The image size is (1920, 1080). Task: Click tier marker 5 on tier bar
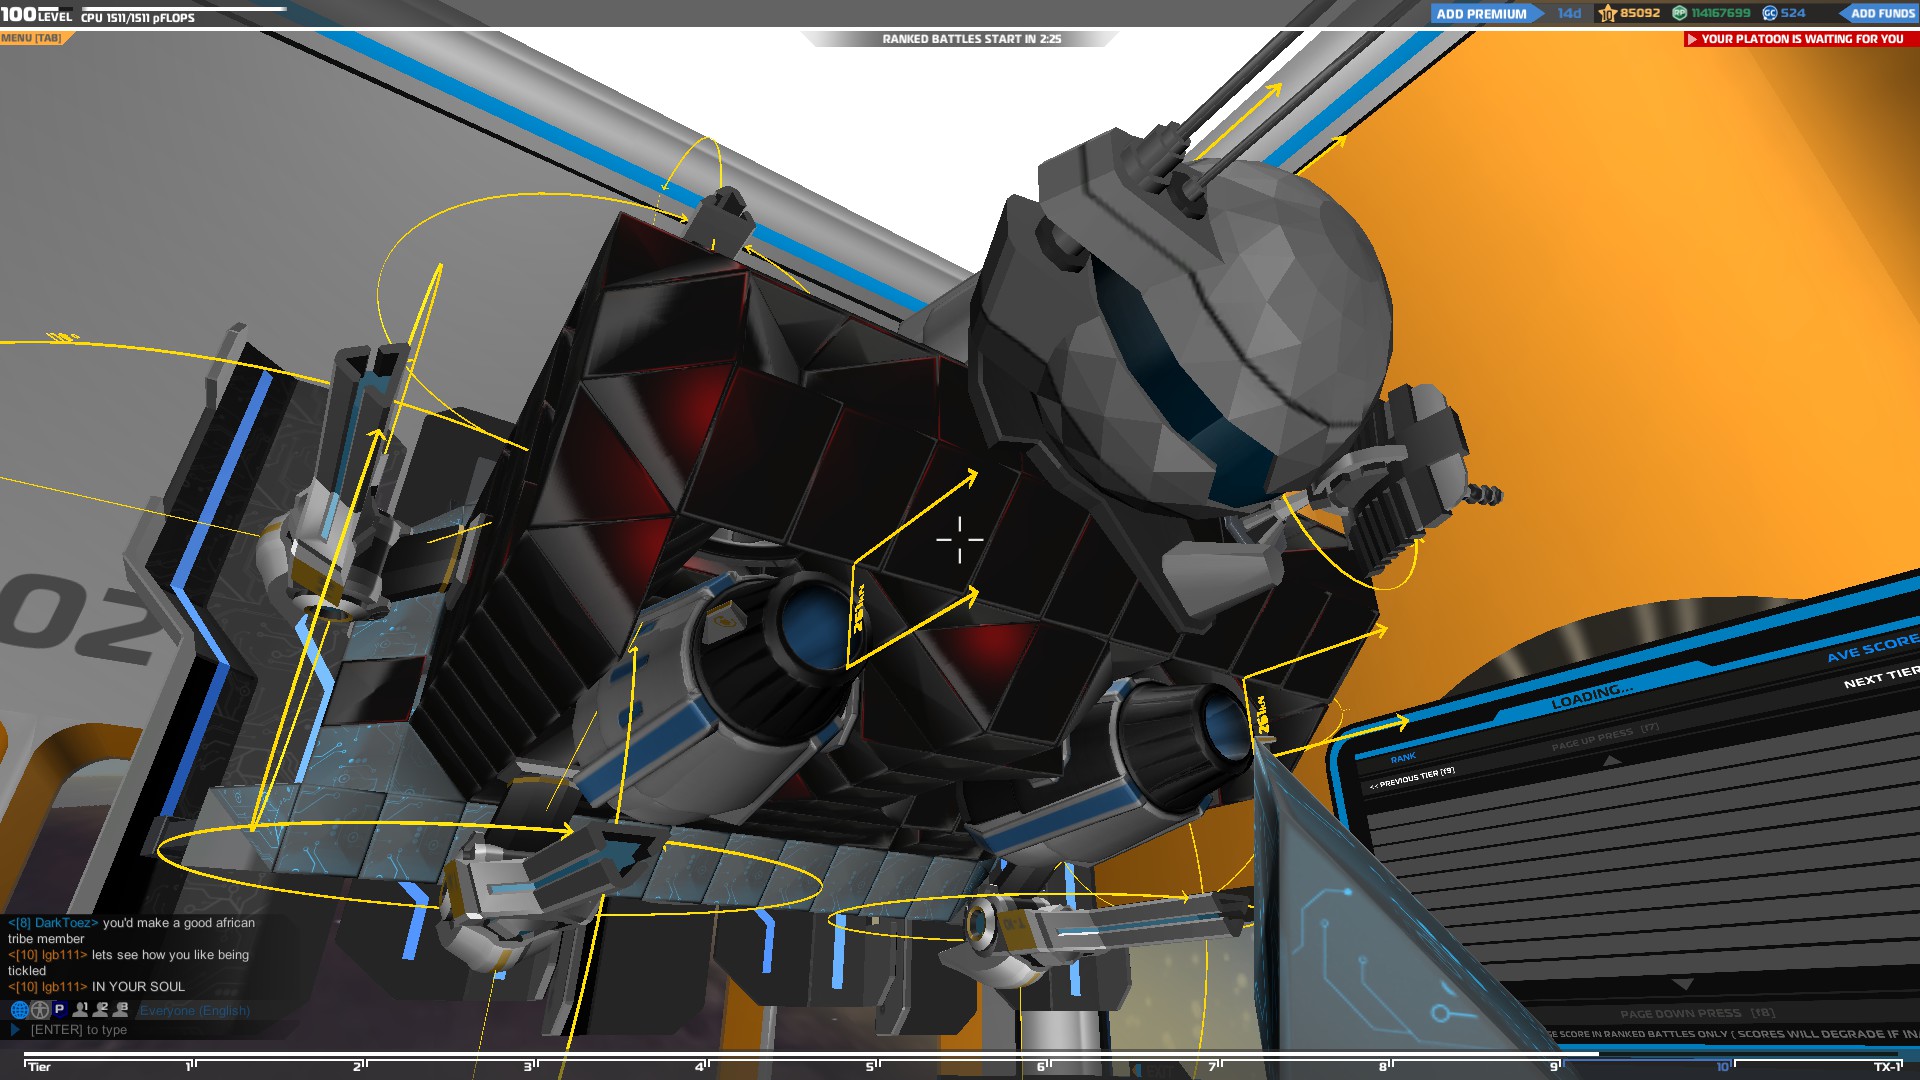click(x=872, y=1067)
